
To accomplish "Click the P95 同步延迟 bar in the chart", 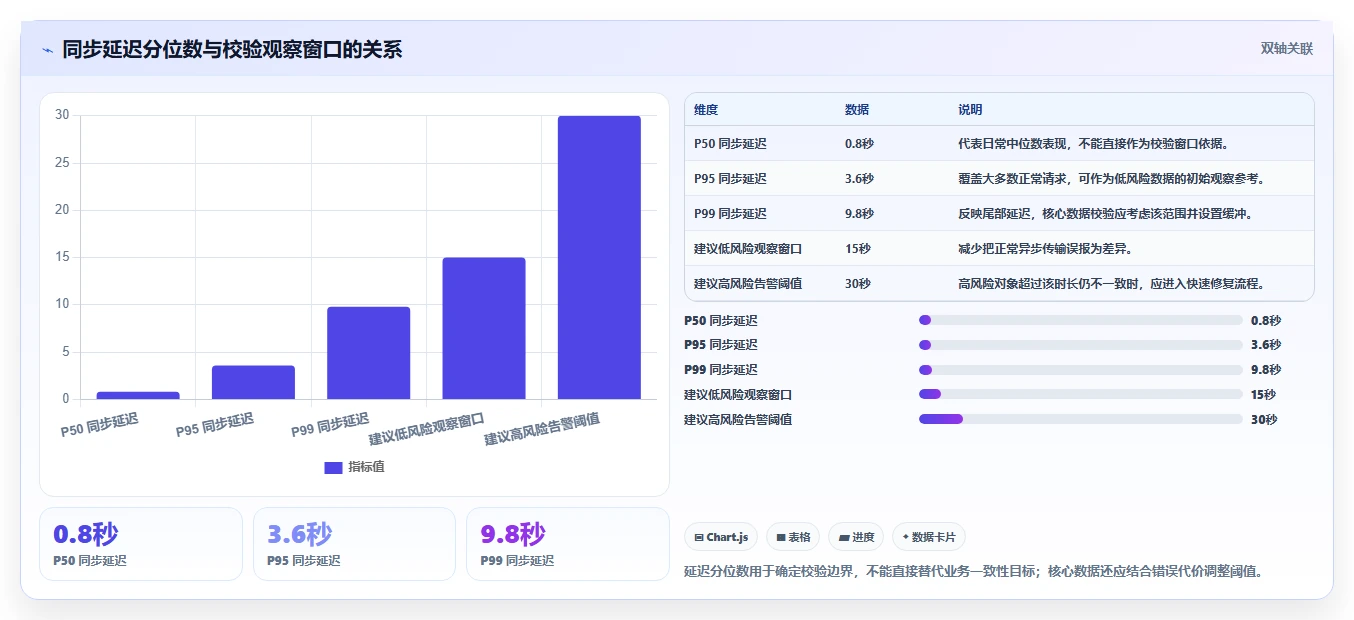I will click(x=253, y=382).
